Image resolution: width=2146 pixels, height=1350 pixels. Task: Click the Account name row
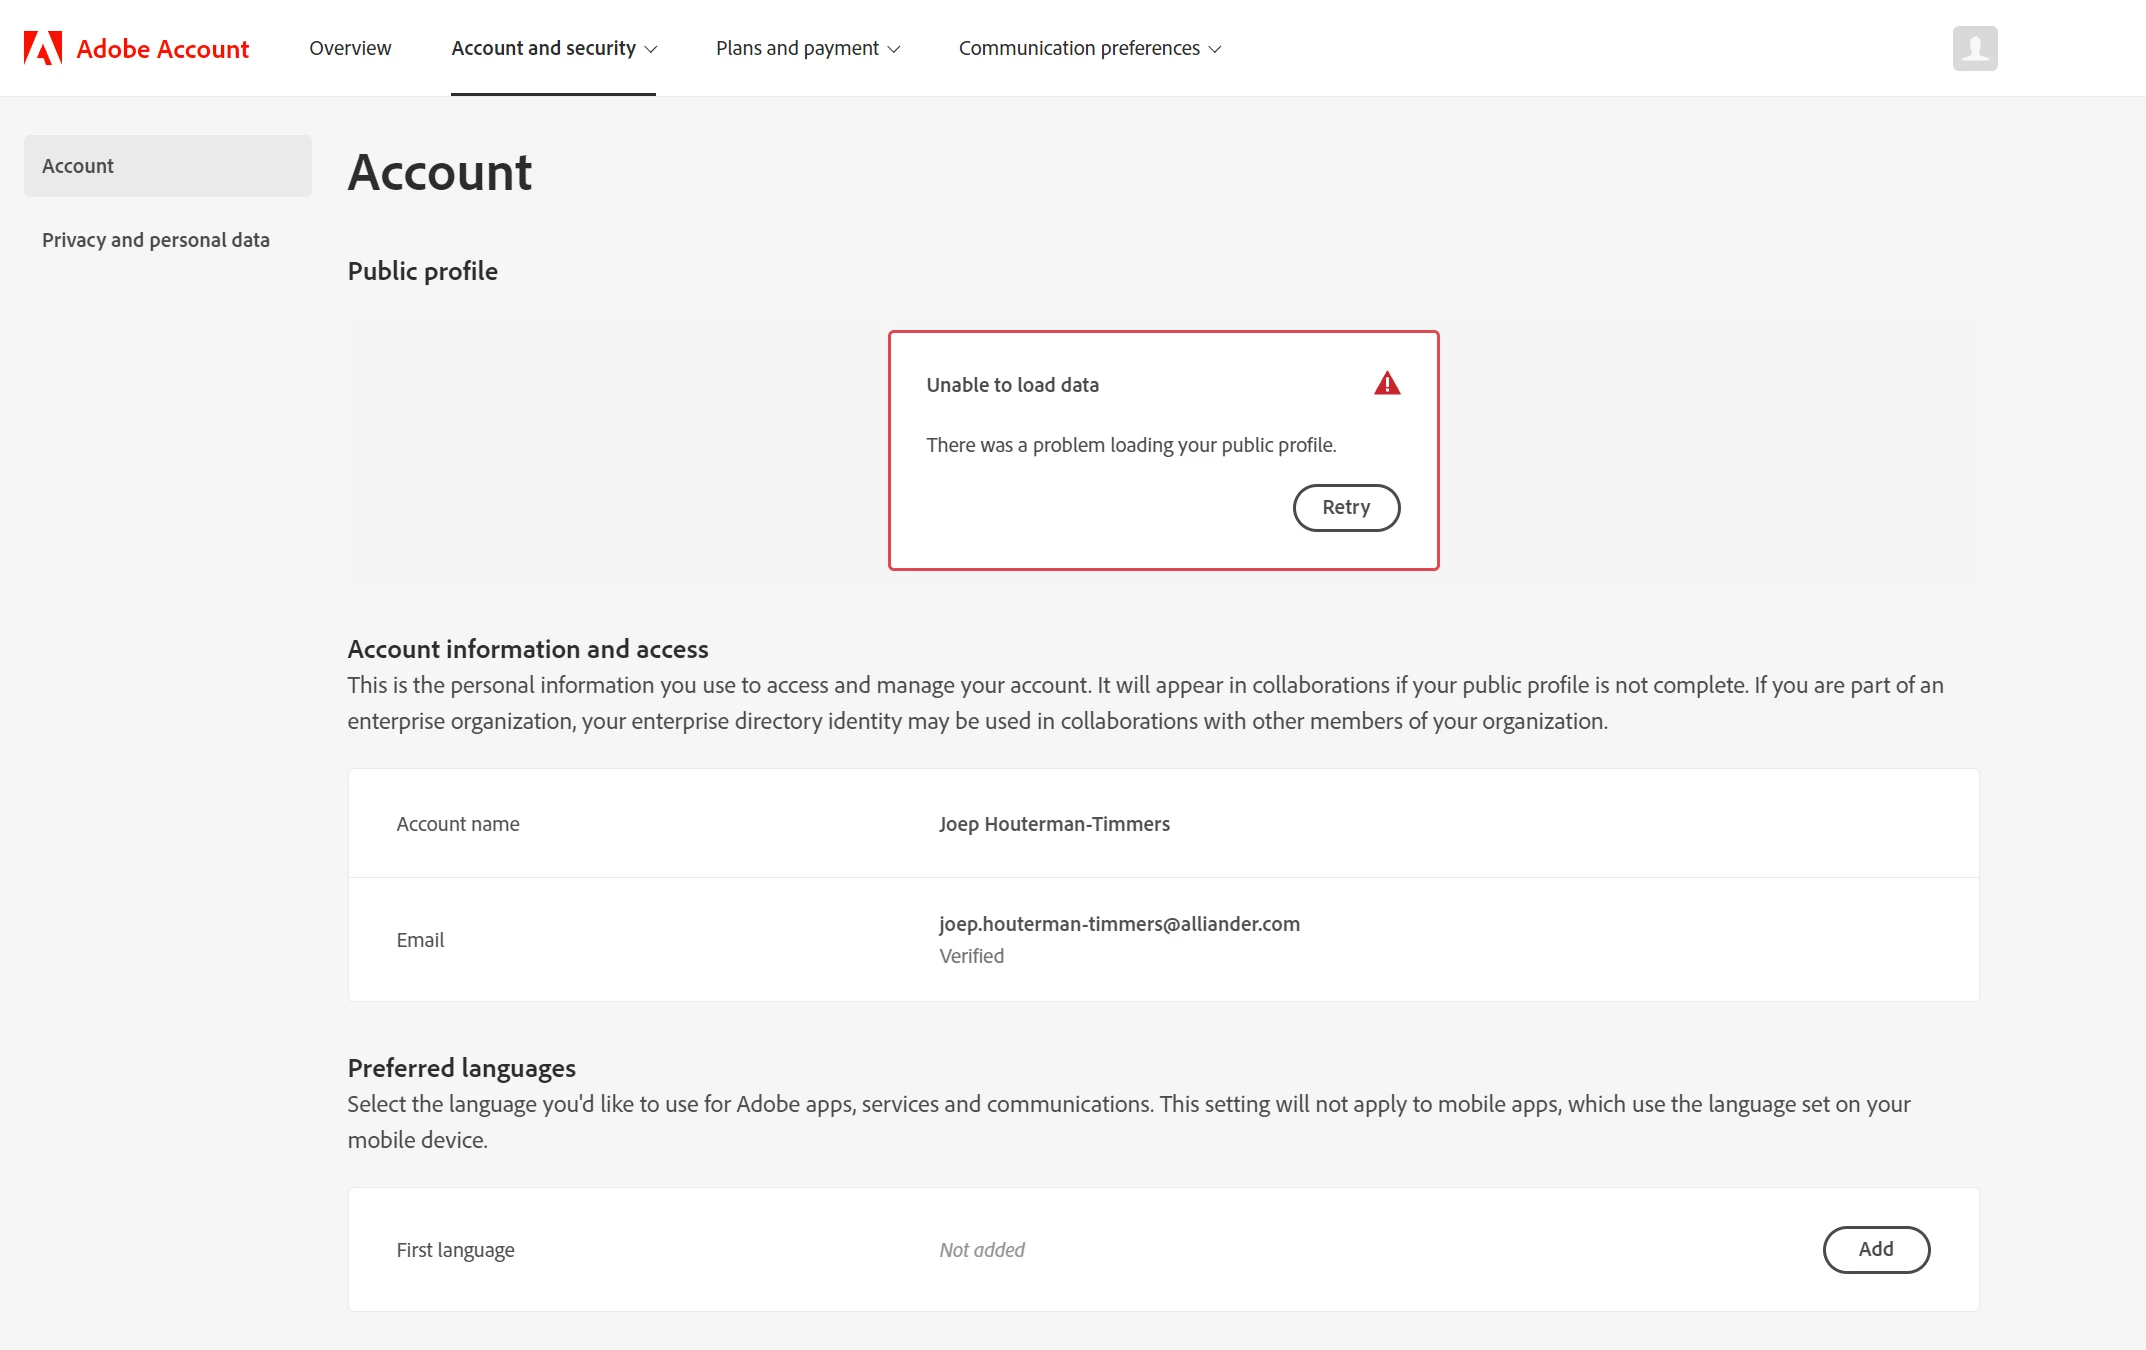coord(458,824)
